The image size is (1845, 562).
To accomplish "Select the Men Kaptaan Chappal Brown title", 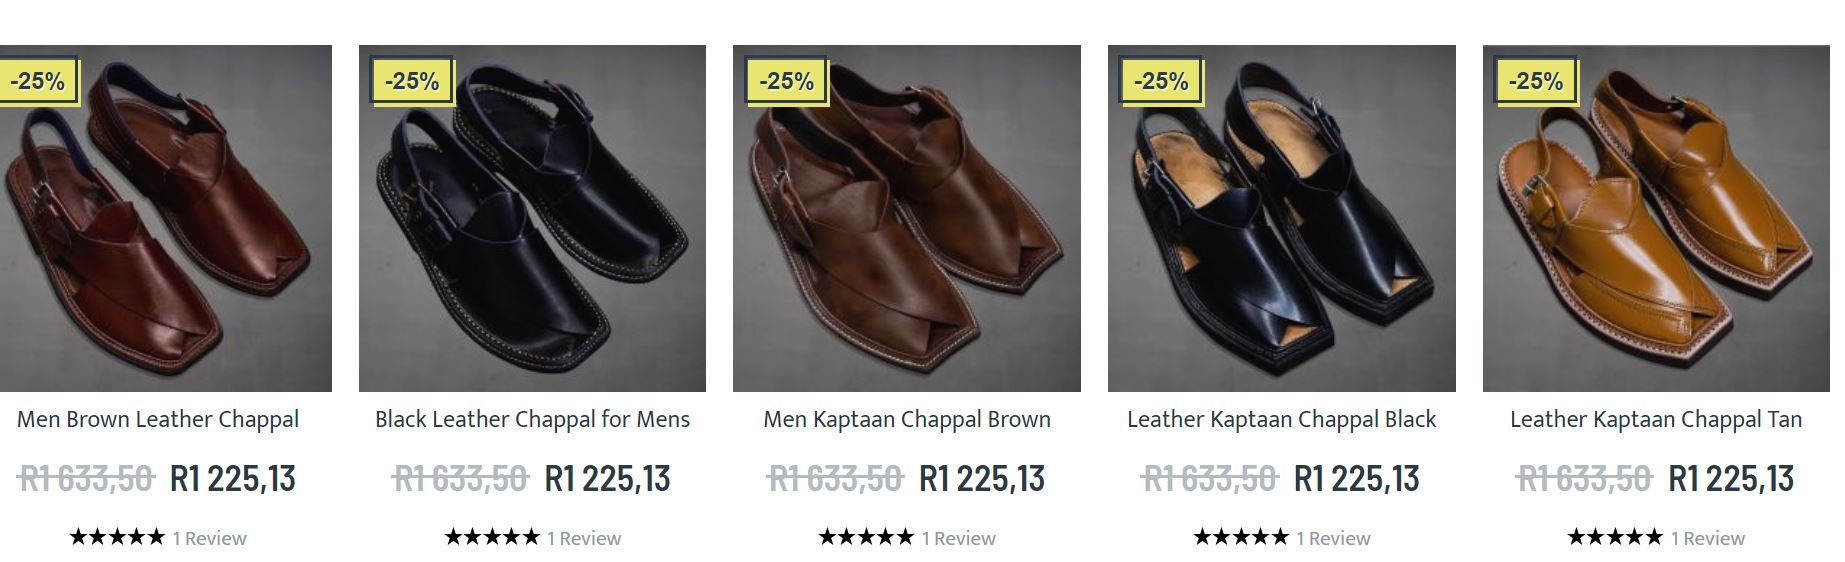I will pos(907,420).
